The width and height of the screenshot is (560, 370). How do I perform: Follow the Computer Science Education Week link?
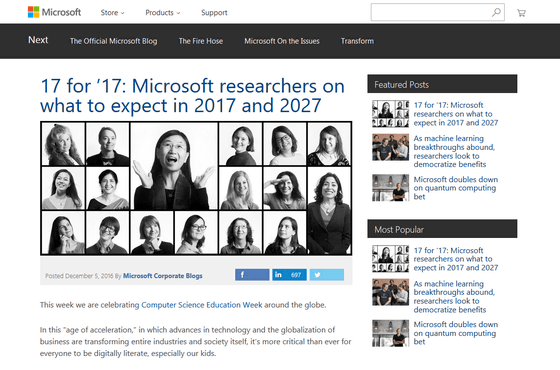[202, 305]
